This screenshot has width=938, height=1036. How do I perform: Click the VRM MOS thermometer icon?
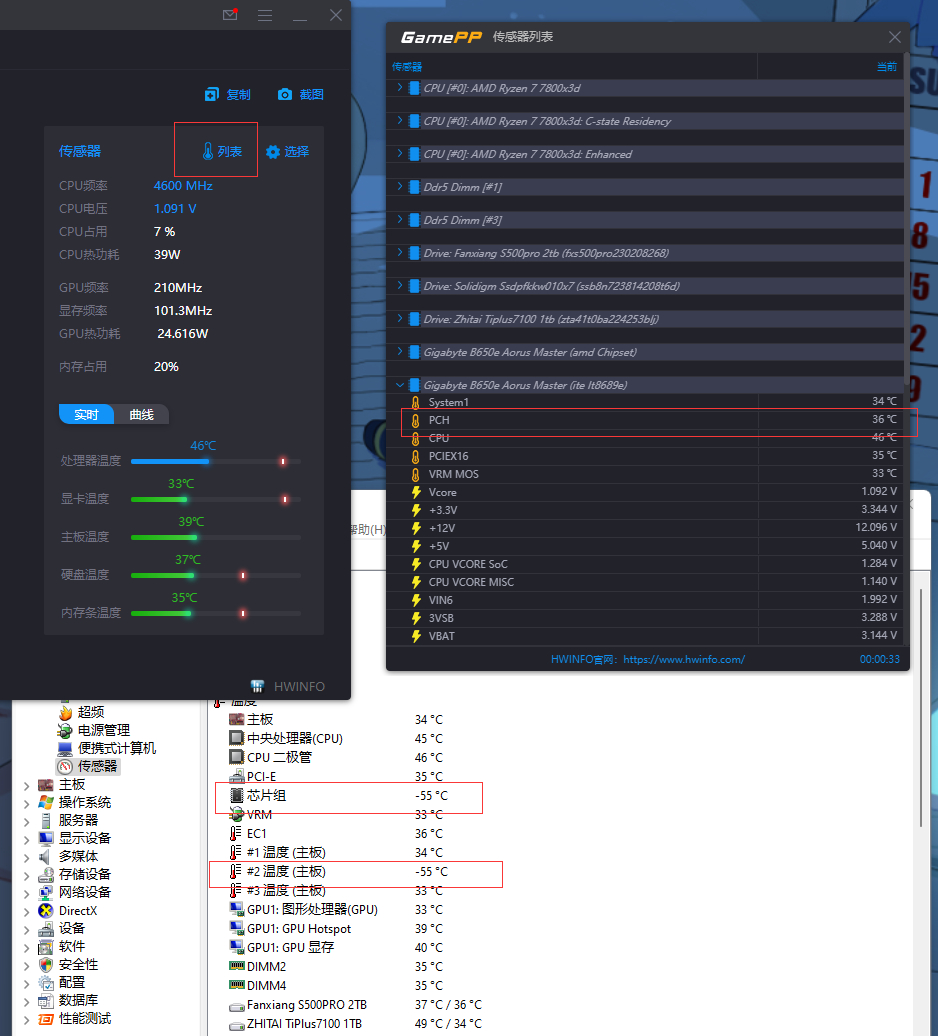click(415, 474)
